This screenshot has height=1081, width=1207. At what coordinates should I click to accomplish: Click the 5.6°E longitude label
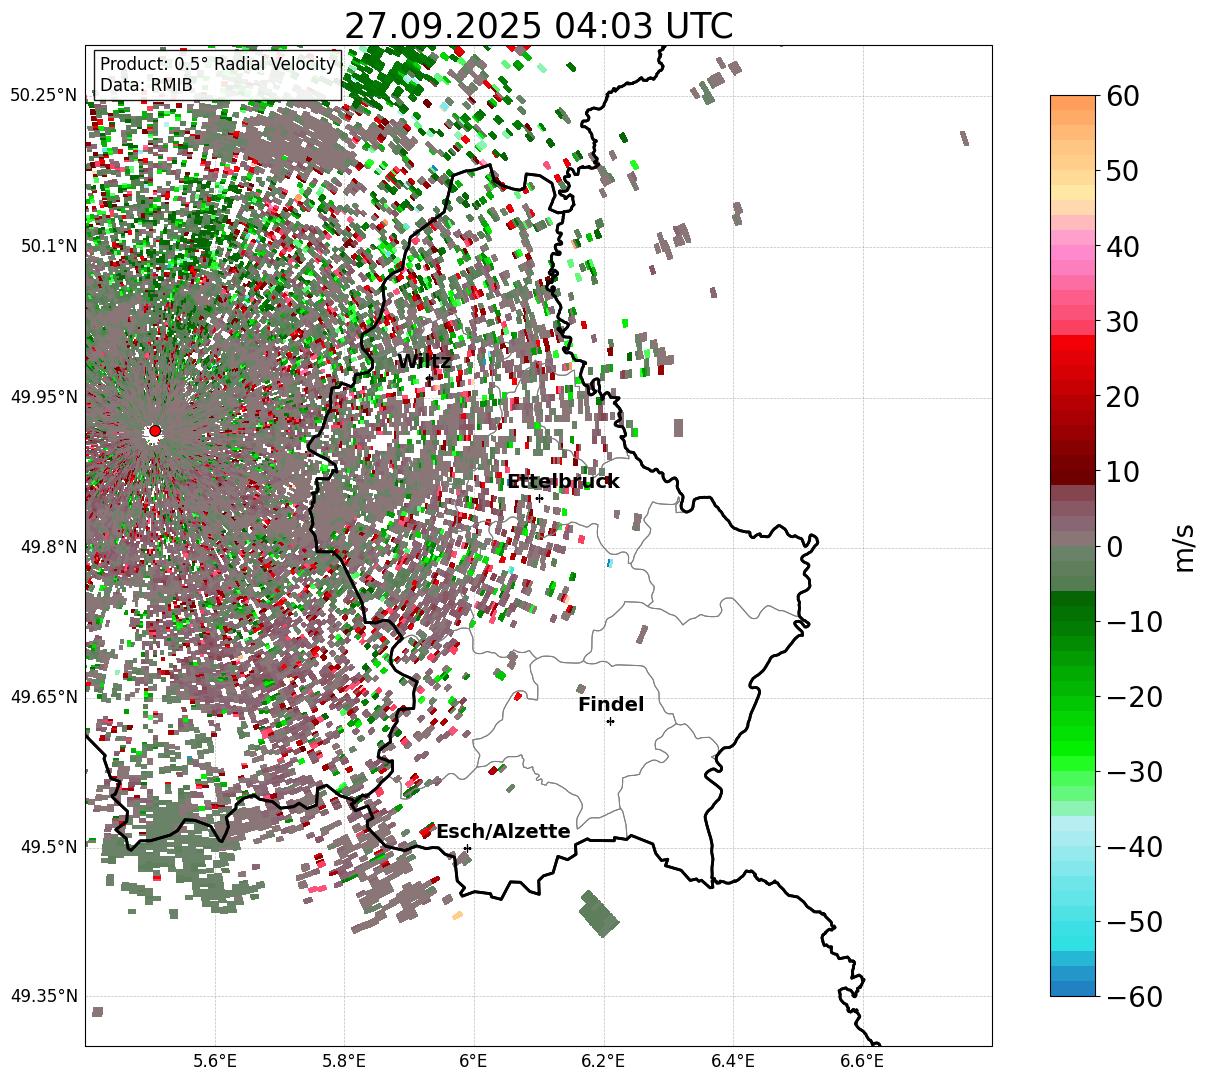pos(214,1060)
